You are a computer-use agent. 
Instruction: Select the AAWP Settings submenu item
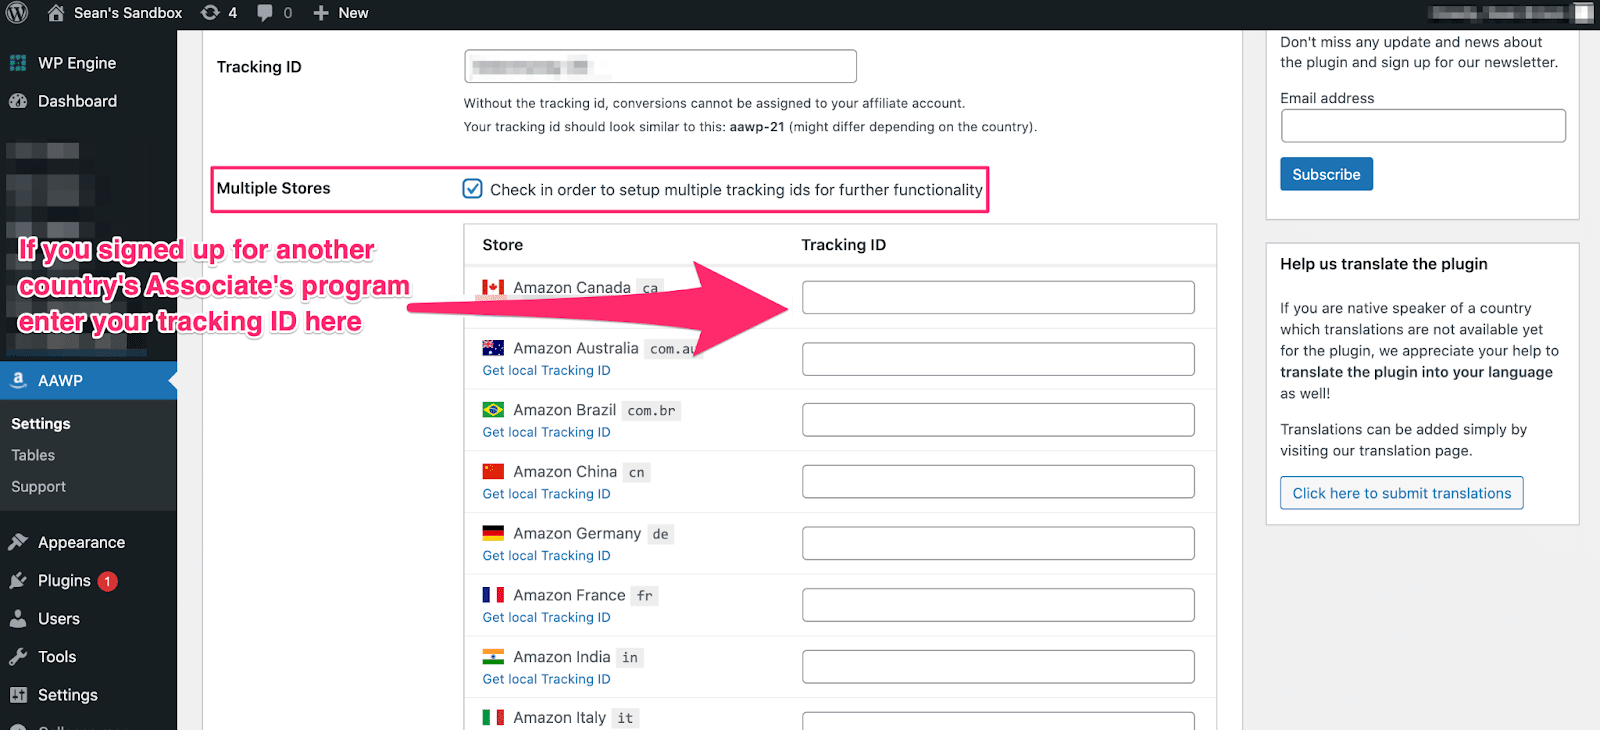(x=41, y=424)
